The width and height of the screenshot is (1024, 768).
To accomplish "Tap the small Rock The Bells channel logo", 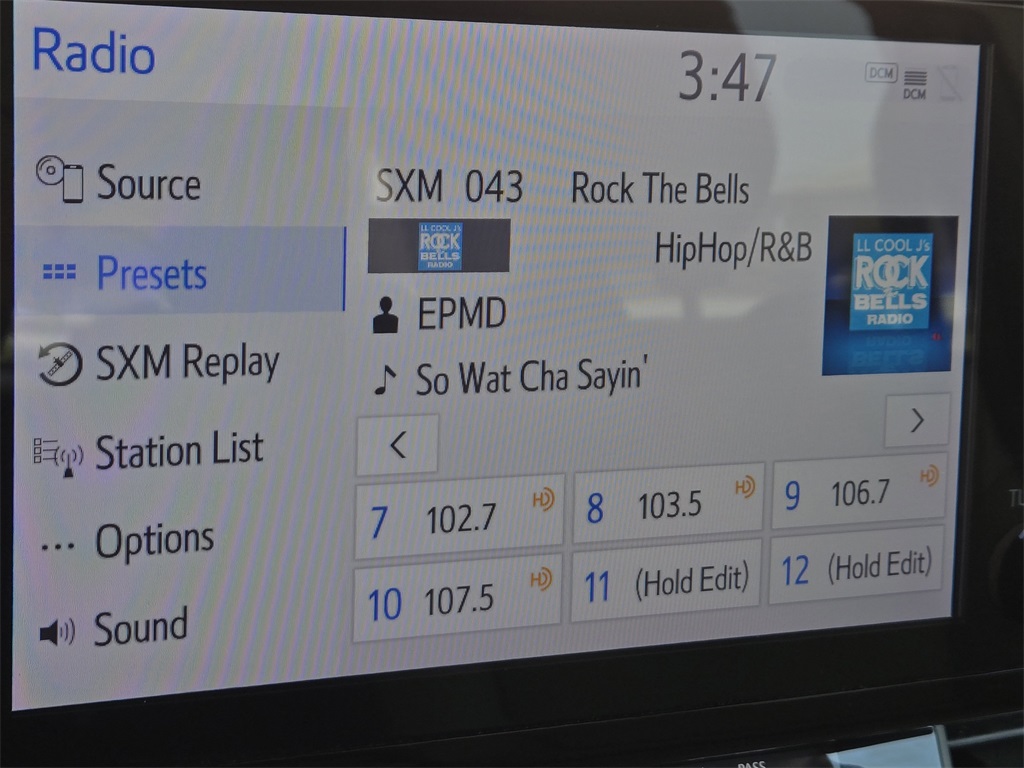I will tap(439, 246).
